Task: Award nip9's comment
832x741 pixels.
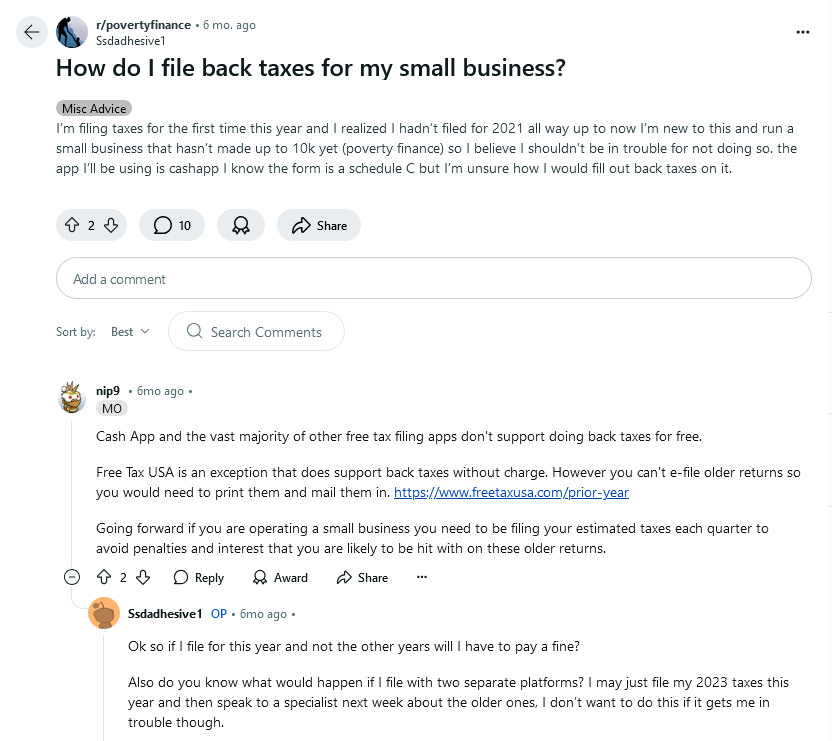Action: (x=280, y=577)
